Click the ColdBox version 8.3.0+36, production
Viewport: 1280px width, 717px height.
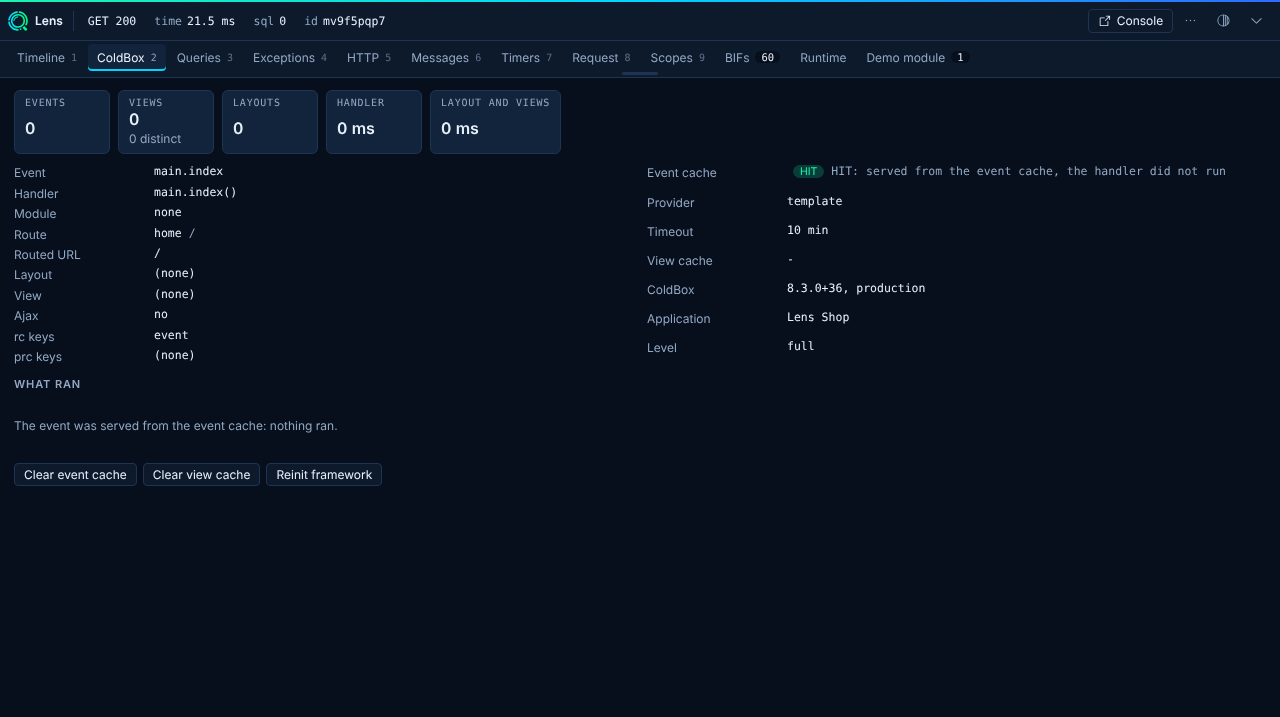(856, 288)
